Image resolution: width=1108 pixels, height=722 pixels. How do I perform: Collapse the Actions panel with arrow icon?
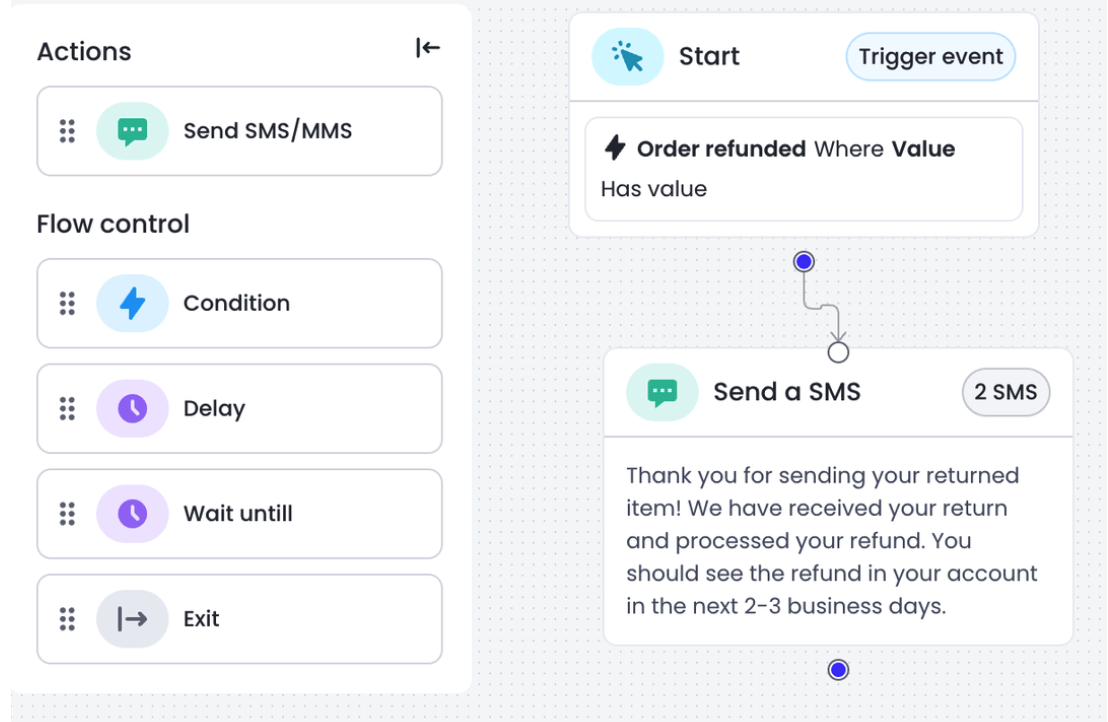[427, 48]
